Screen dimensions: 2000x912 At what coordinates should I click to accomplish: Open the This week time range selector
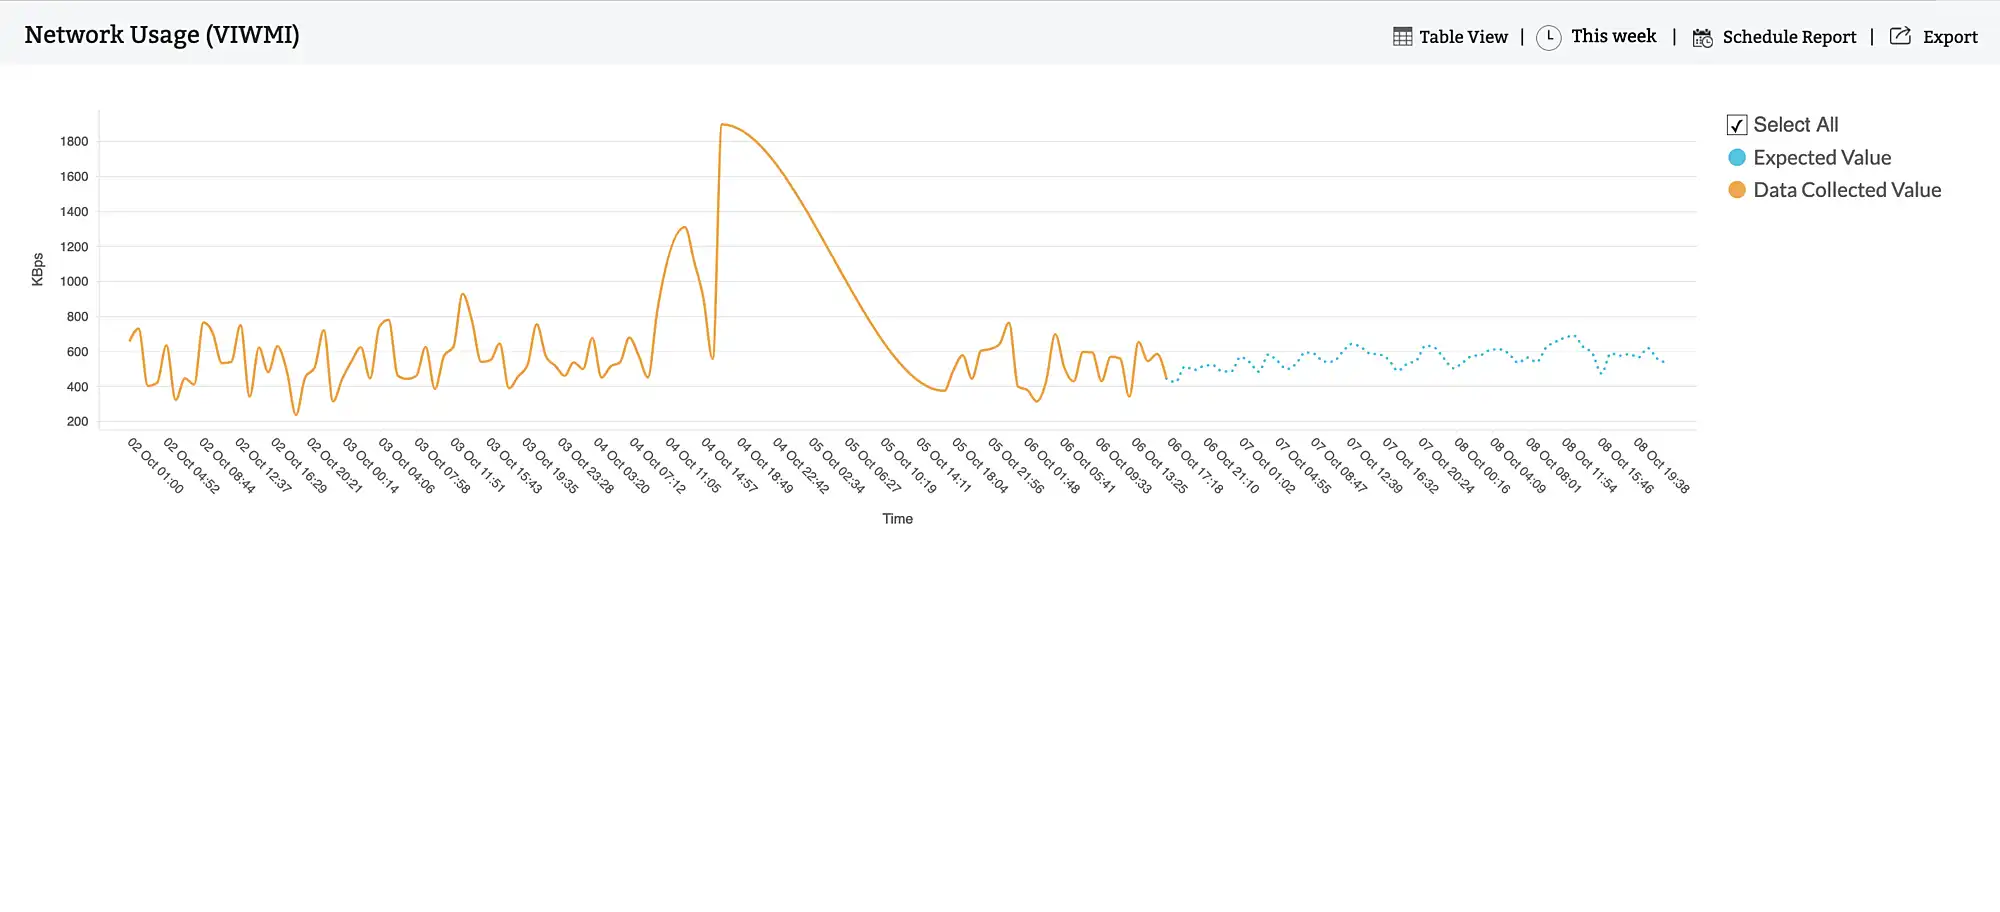click(1612, 36)
